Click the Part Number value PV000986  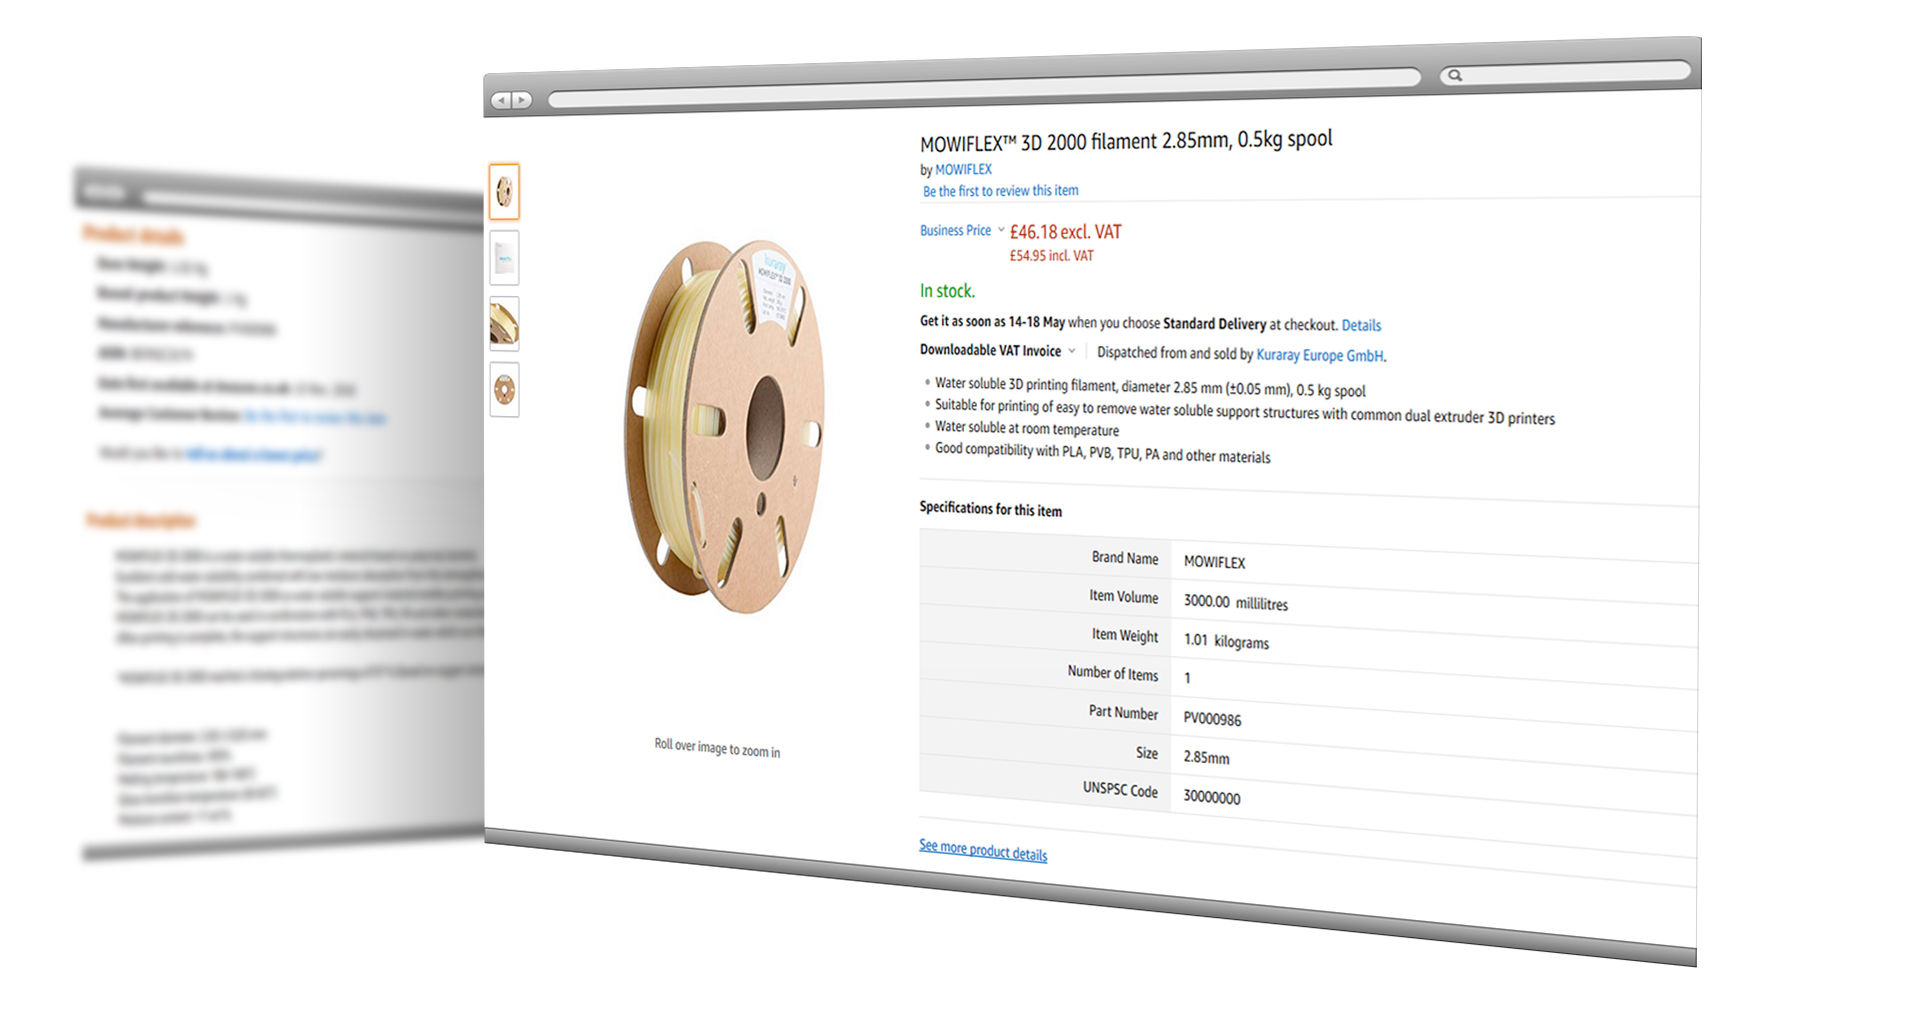(x=1212, y=719)
